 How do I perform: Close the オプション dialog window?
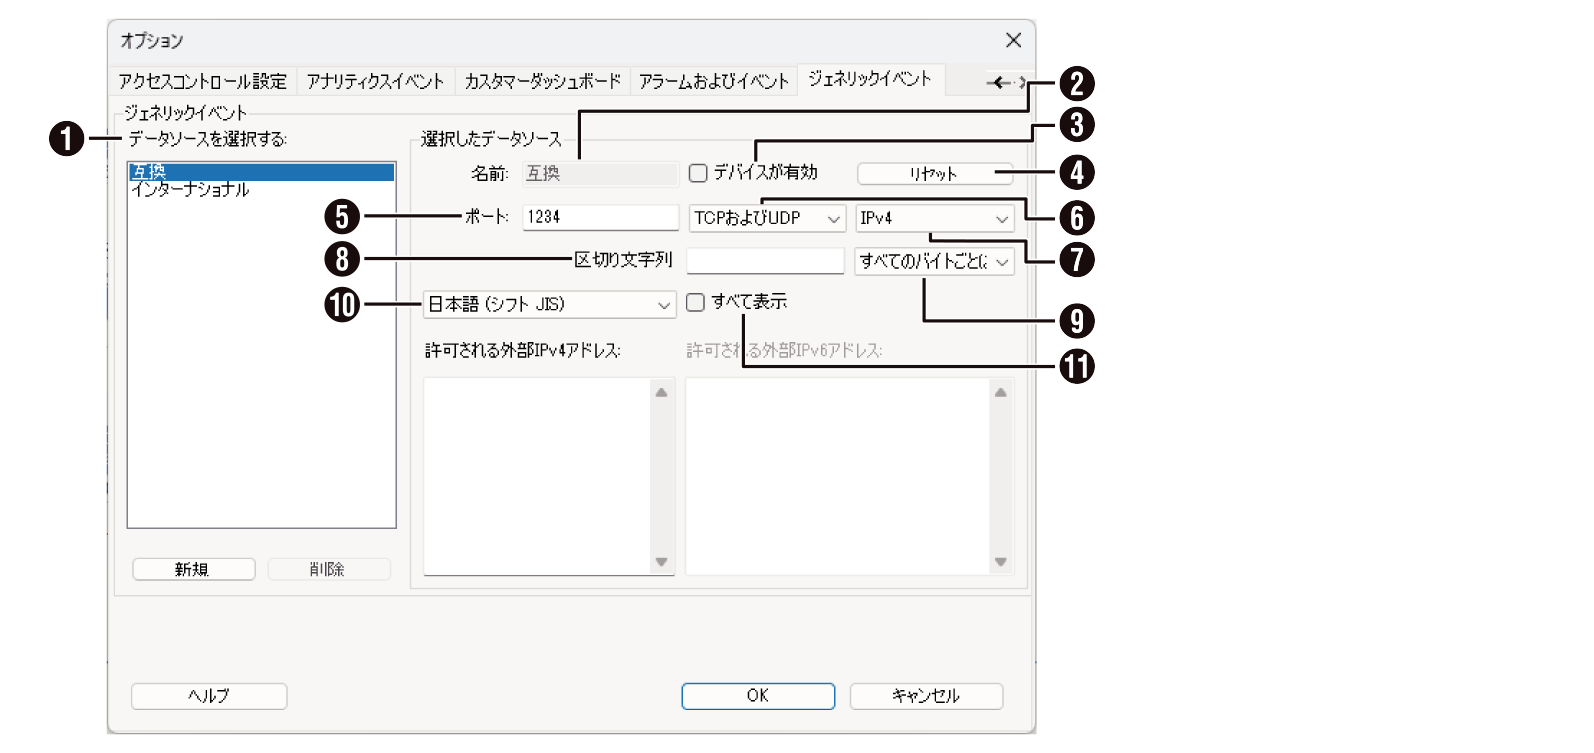coord(1012,40)
